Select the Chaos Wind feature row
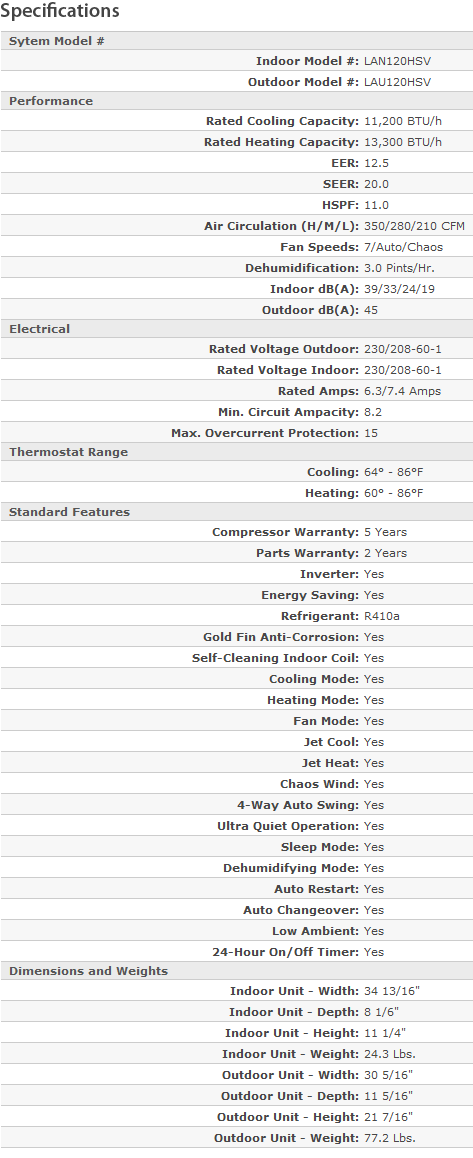Screen dimensions: 473x1158 [236, 784]
